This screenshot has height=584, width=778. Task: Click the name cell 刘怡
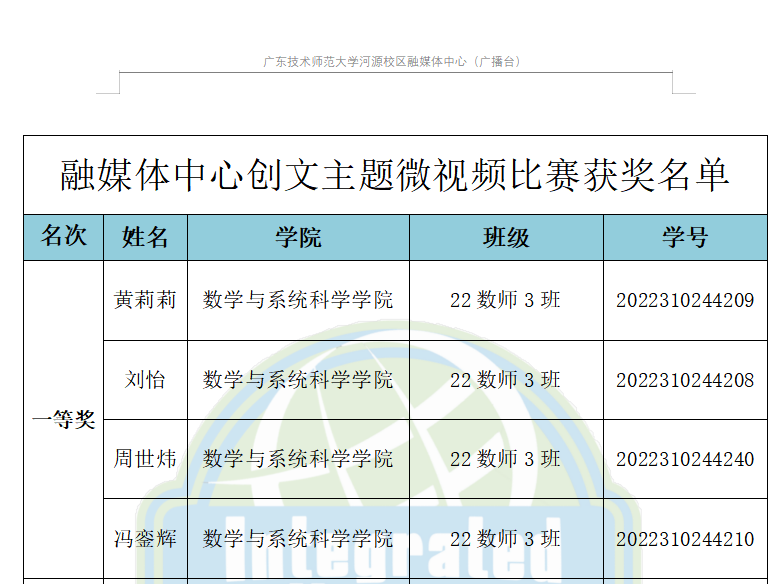click(145, 380)
